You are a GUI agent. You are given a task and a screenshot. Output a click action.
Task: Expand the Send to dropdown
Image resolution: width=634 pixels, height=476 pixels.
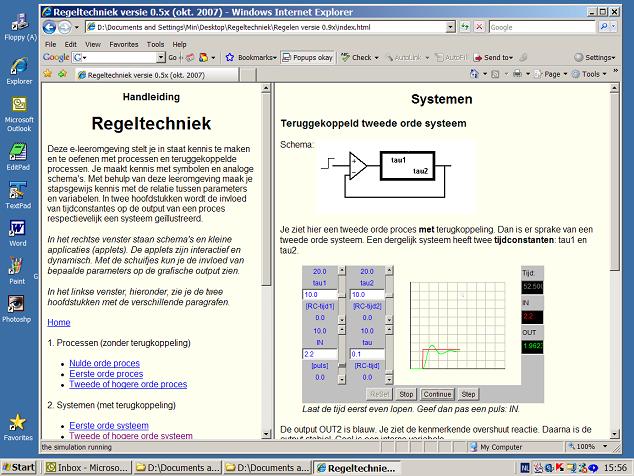click(511, 58)
